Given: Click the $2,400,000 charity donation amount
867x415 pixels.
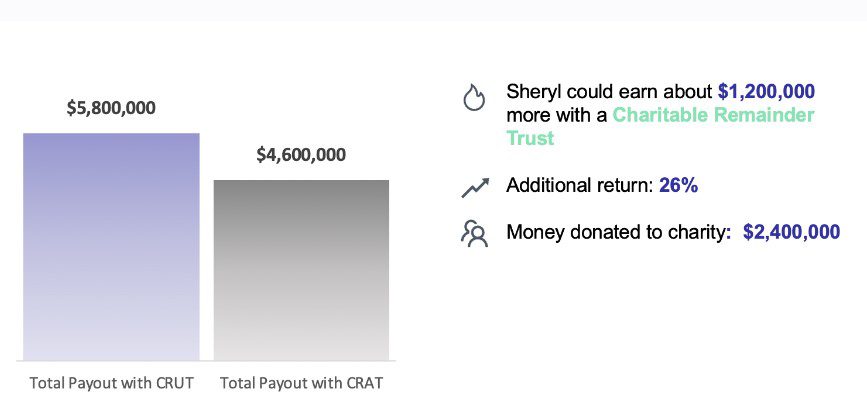Looking at the screenshot, I should (791, 232).
